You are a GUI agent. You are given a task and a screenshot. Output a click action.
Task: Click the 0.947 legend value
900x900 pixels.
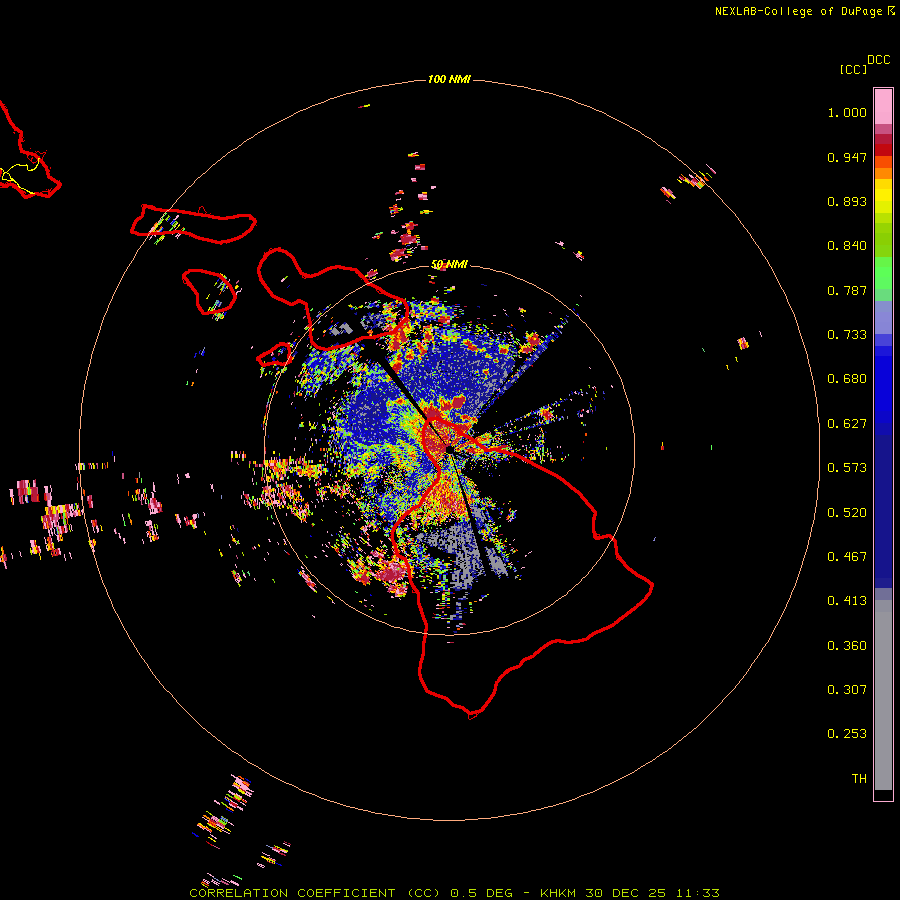click(847, 157)
